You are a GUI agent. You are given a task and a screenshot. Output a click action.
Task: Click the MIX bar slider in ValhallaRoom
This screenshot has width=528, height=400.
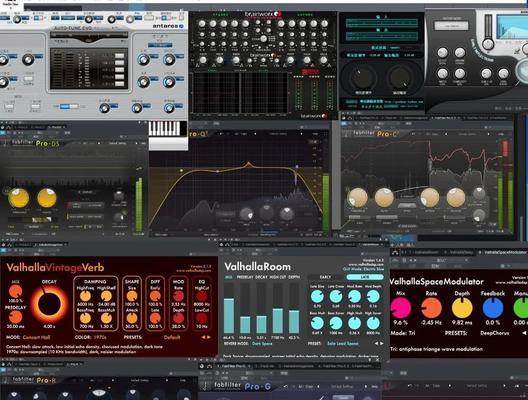coord(229,308)
